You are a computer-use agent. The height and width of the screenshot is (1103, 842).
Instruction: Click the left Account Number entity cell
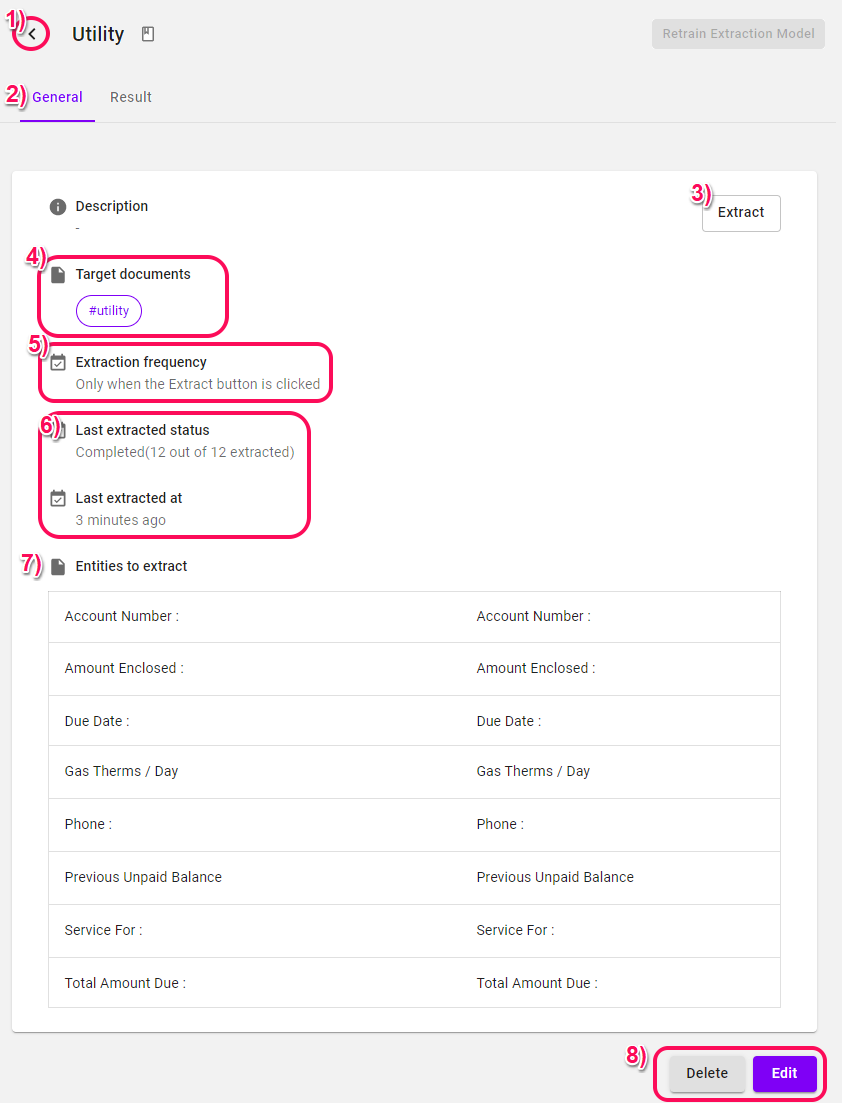coord(254,616)
